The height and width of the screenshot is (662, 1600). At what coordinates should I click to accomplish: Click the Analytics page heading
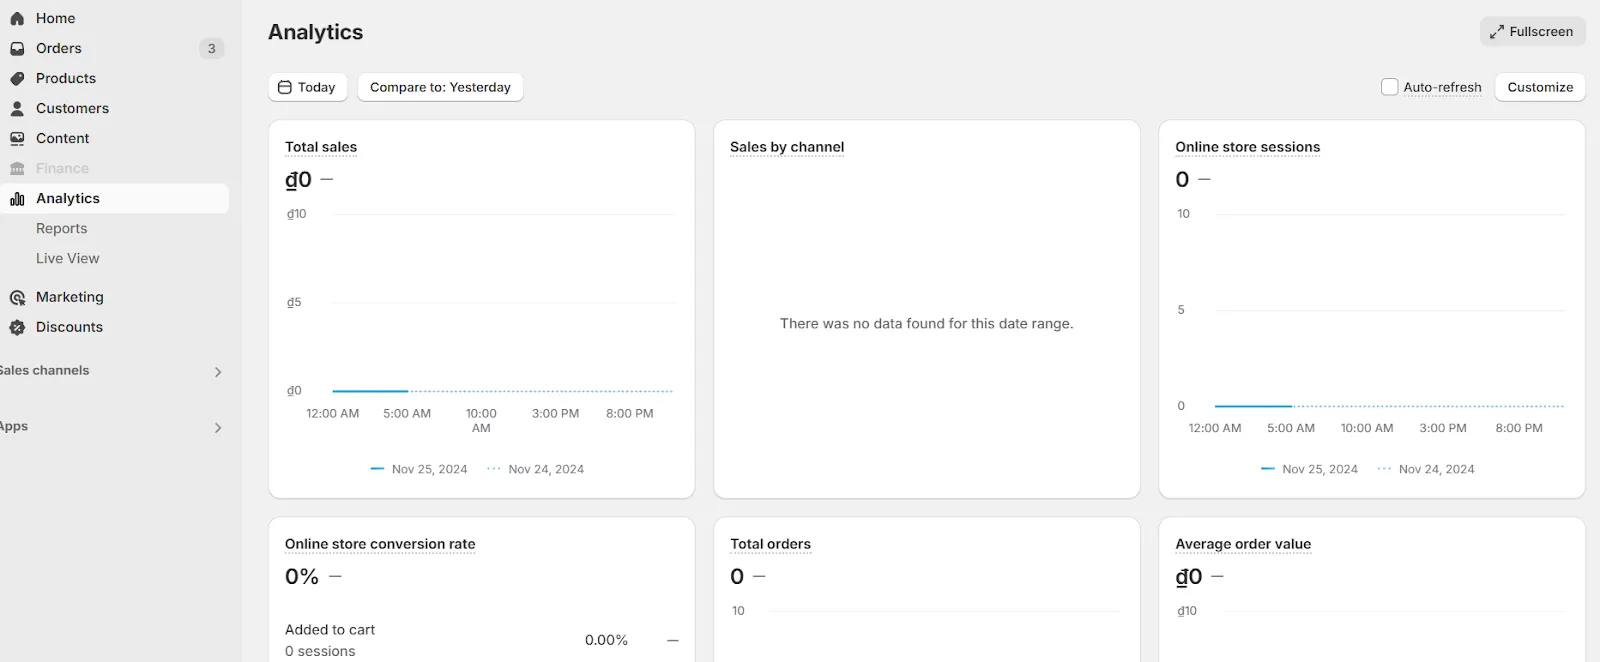[316, 32]
